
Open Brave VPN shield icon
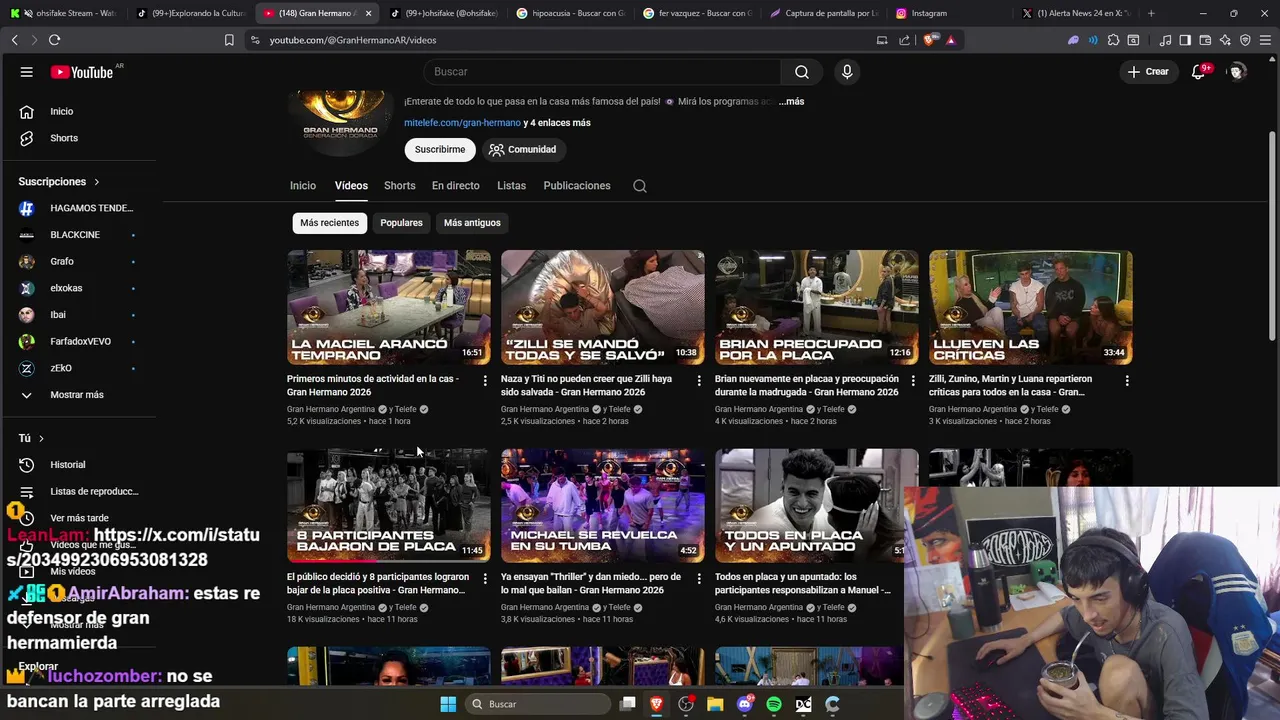click(1245, 40)
